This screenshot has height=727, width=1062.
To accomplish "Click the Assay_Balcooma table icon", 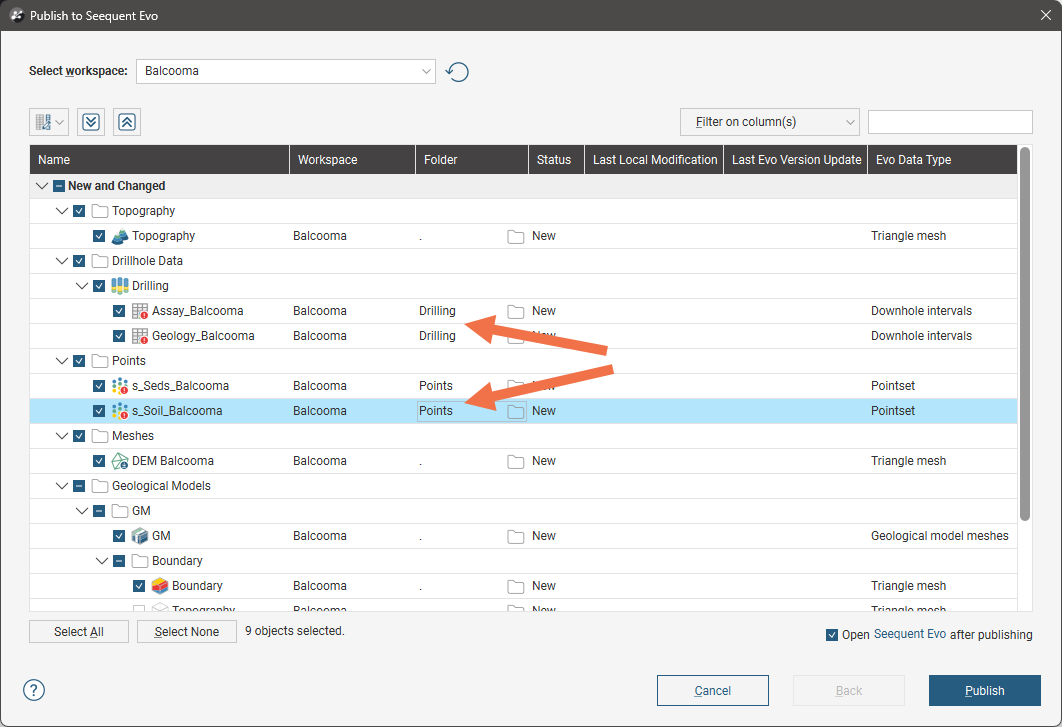I will click(140, 311).
